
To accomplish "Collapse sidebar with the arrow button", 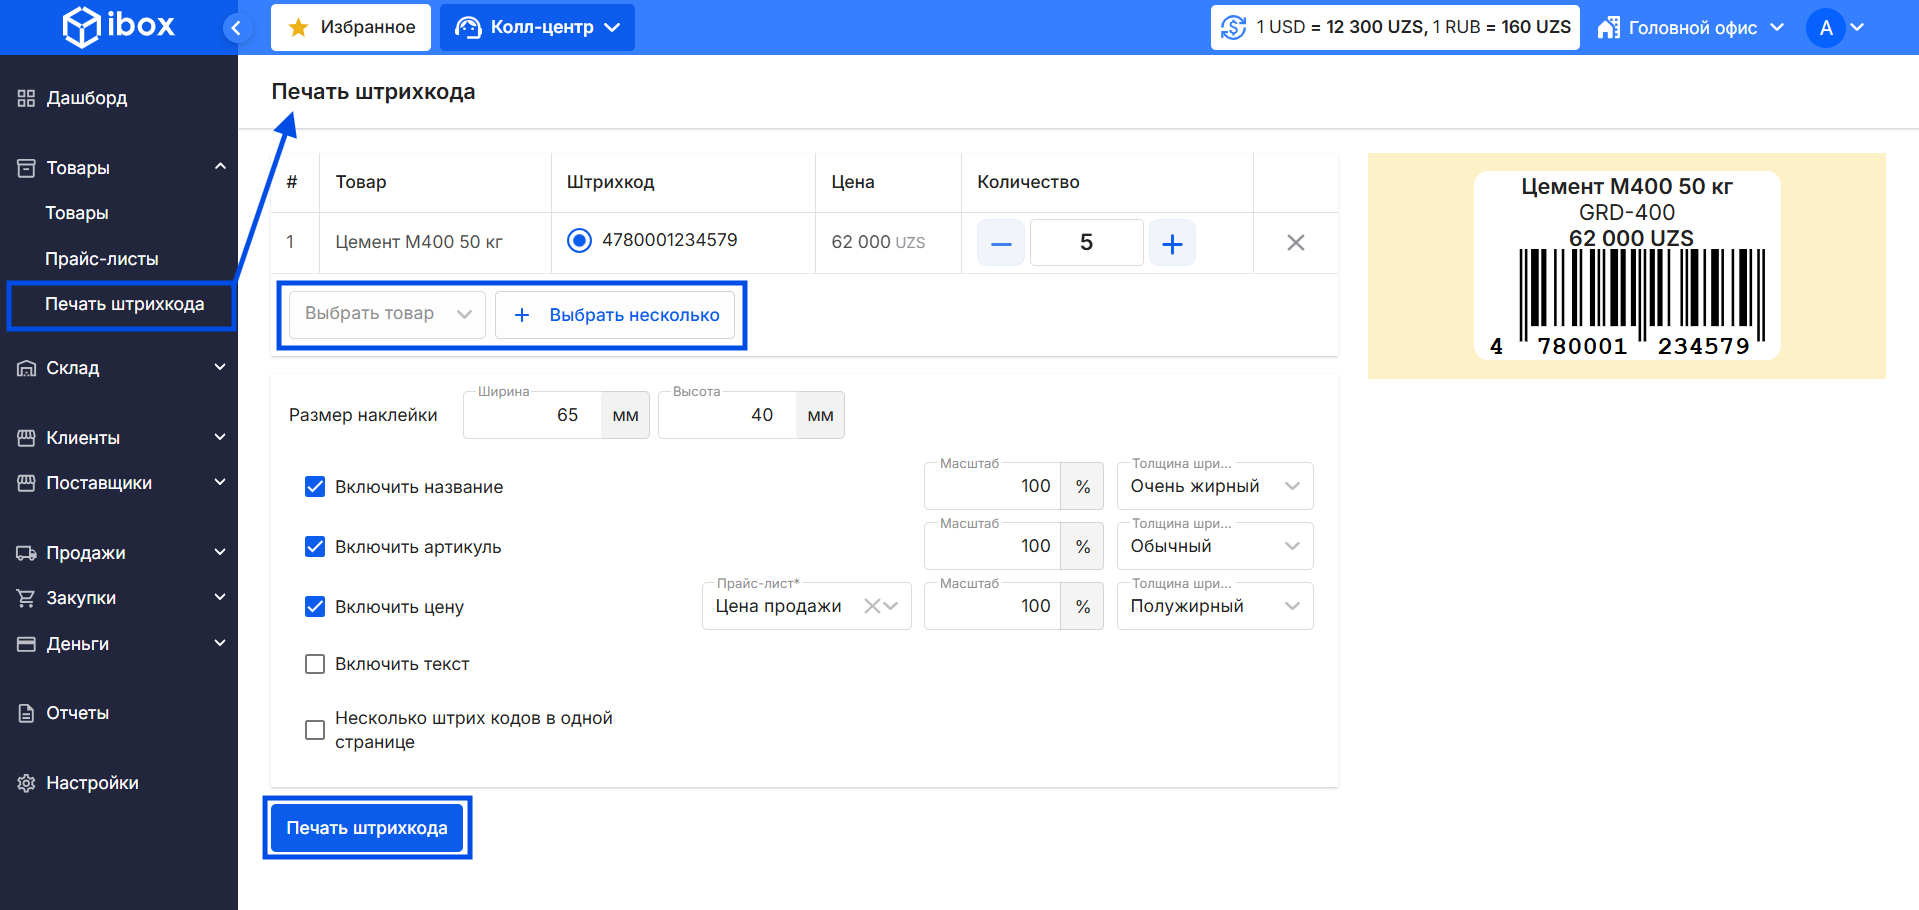I will 236,28.
